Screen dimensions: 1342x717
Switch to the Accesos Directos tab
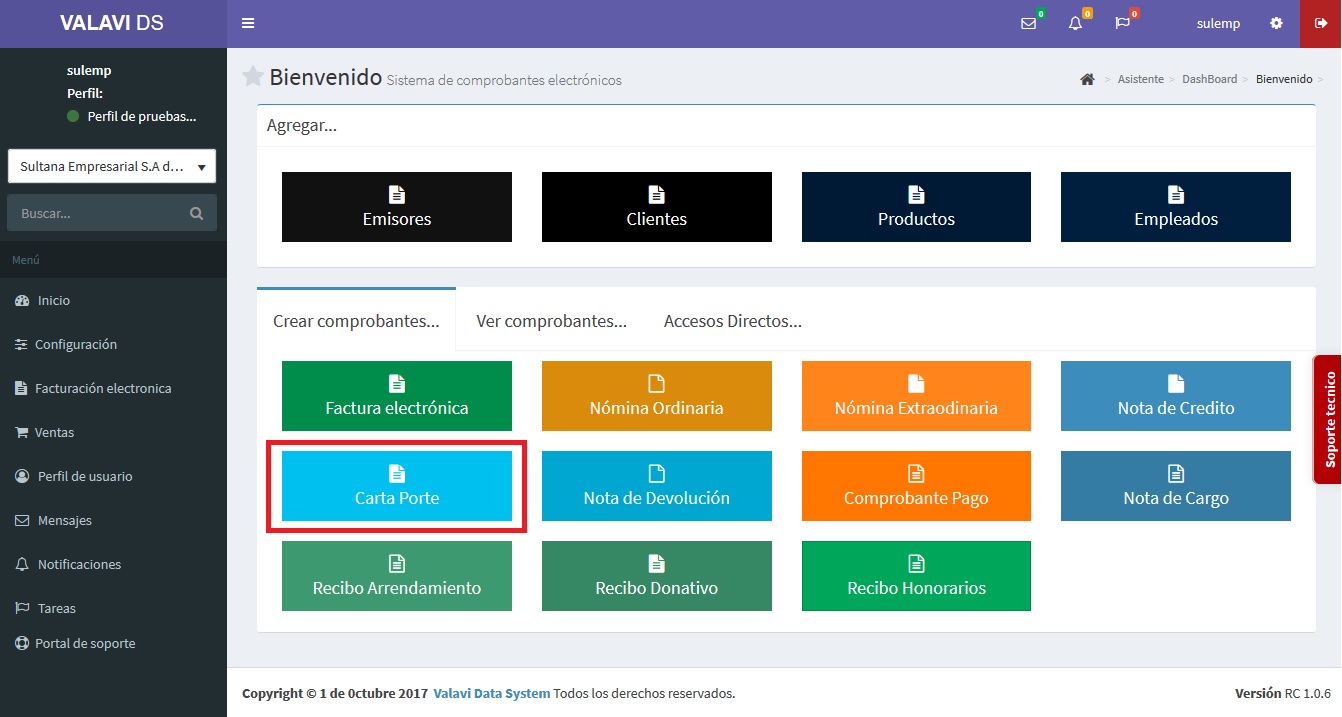tap(733, 321)
